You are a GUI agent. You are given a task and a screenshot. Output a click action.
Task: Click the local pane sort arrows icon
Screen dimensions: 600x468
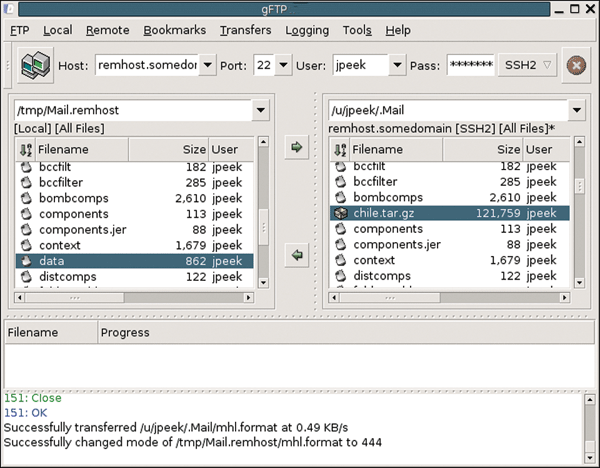[x=24, y=149]
